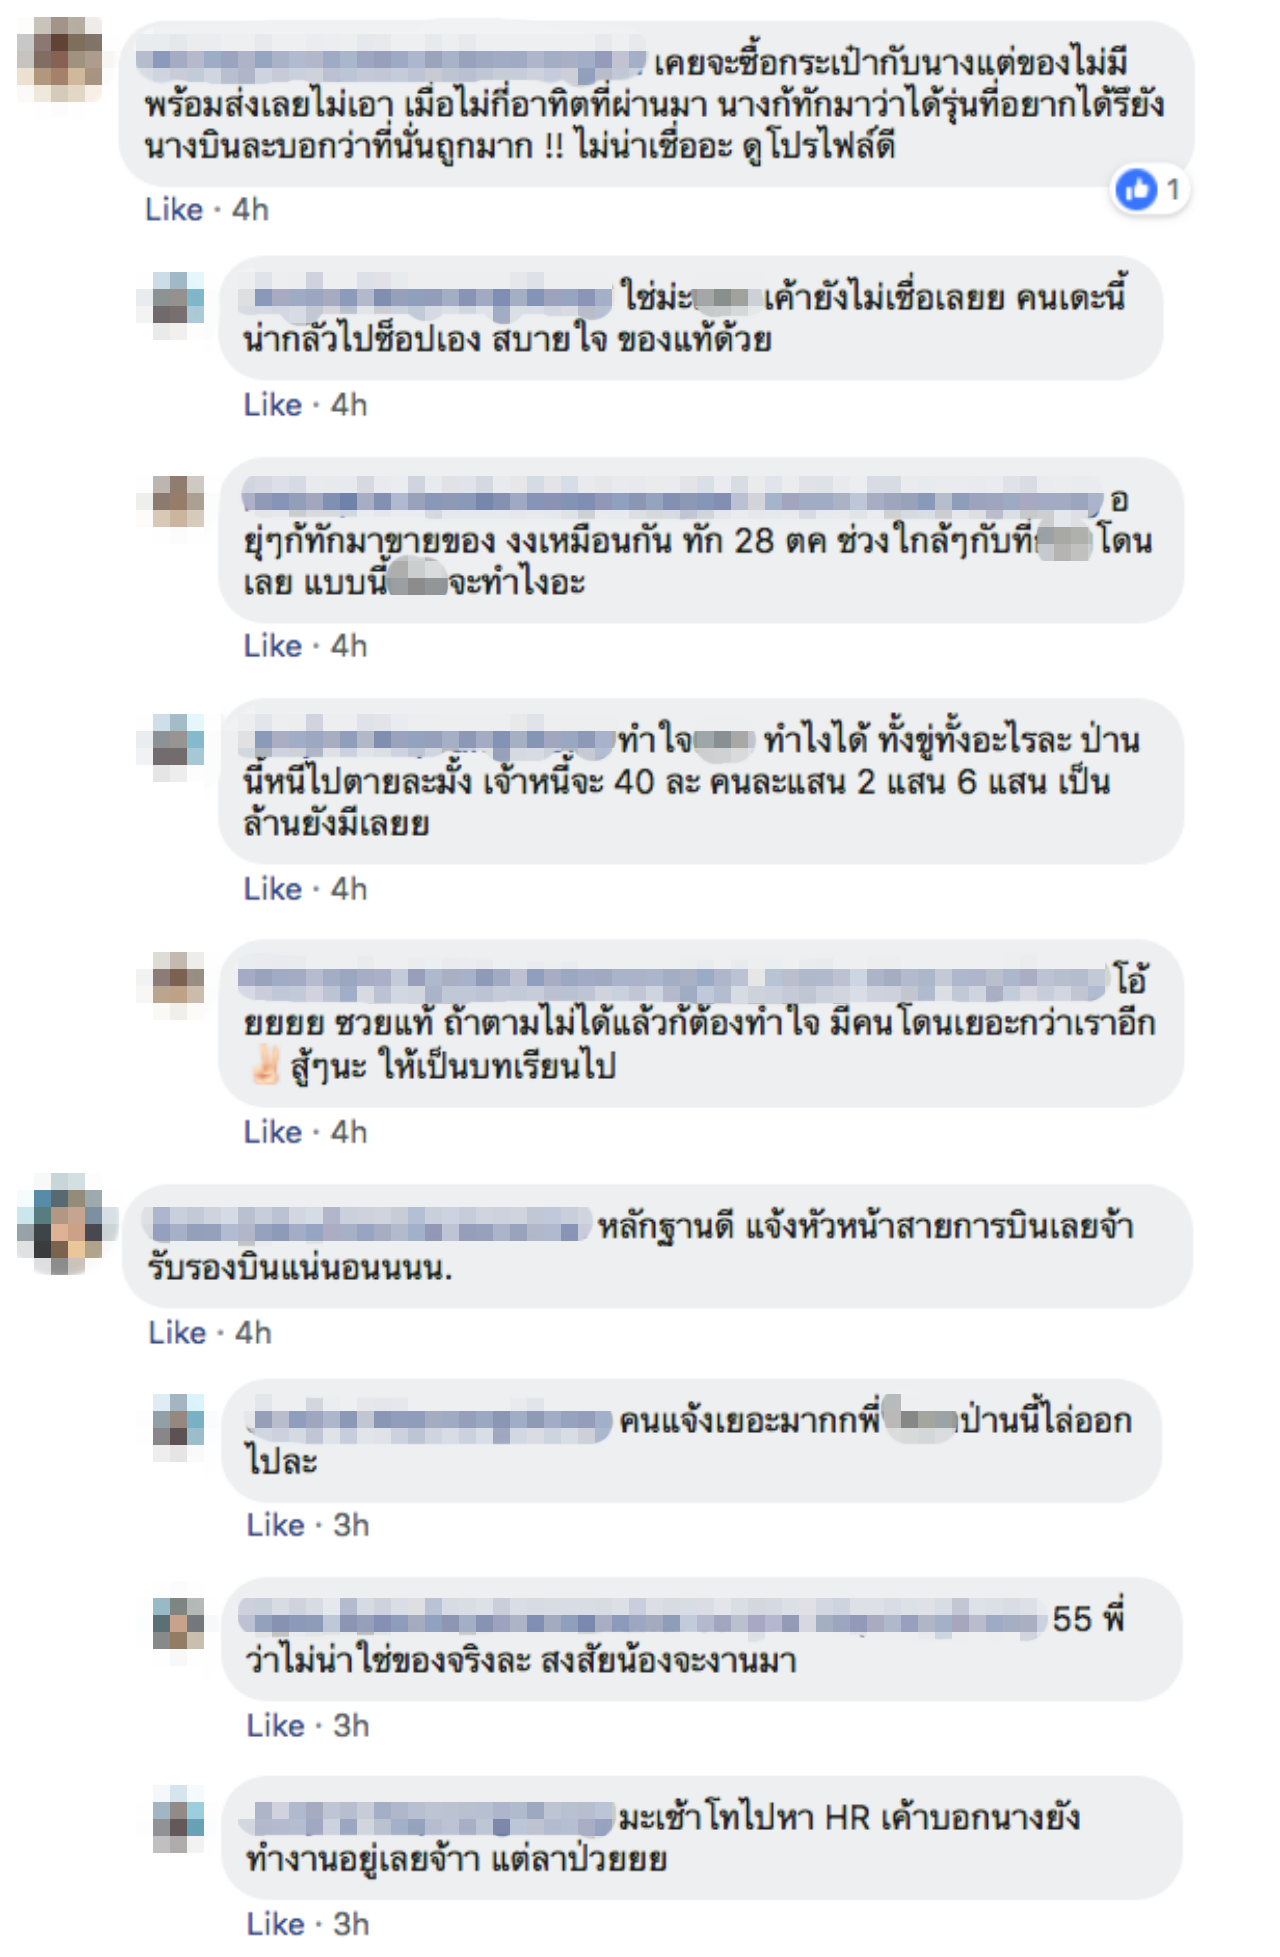Like the reply mentioning 55 พี่

coord(276,1726)
